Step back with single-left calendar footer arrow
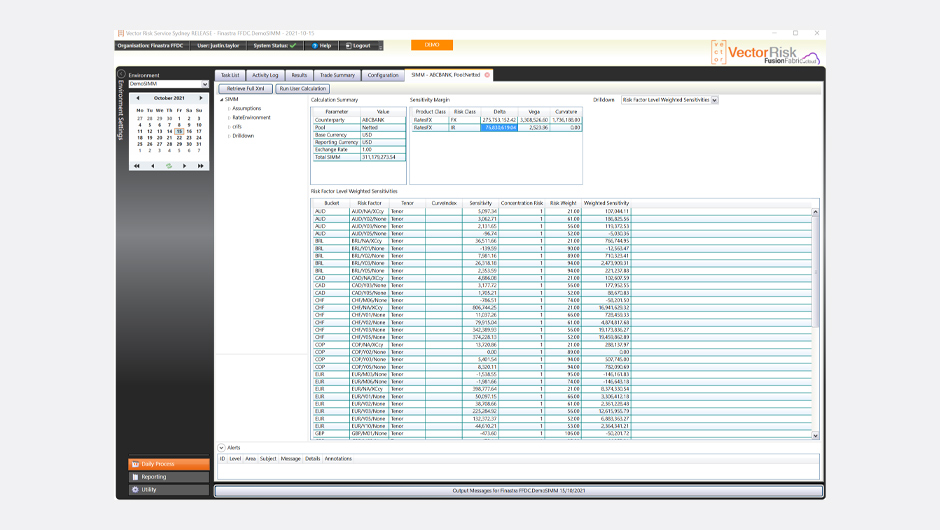The image size is (940, 530). [153, 166]
